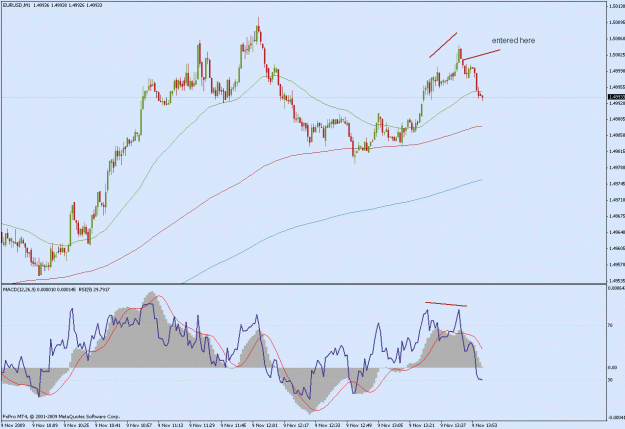Select the red moving average on price chart
This screenshot has width=625, height=429.
[239, 183]
